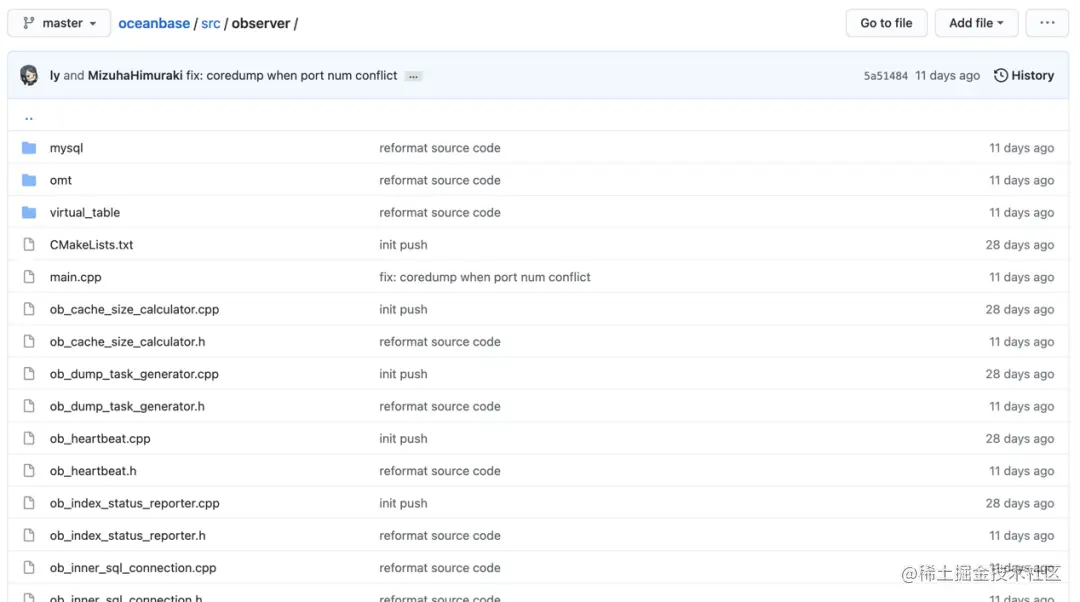Click file icon beside ob_cache_size_calculator.cpp
Viewport: 1080px width, 602px height.
point(29,309)
